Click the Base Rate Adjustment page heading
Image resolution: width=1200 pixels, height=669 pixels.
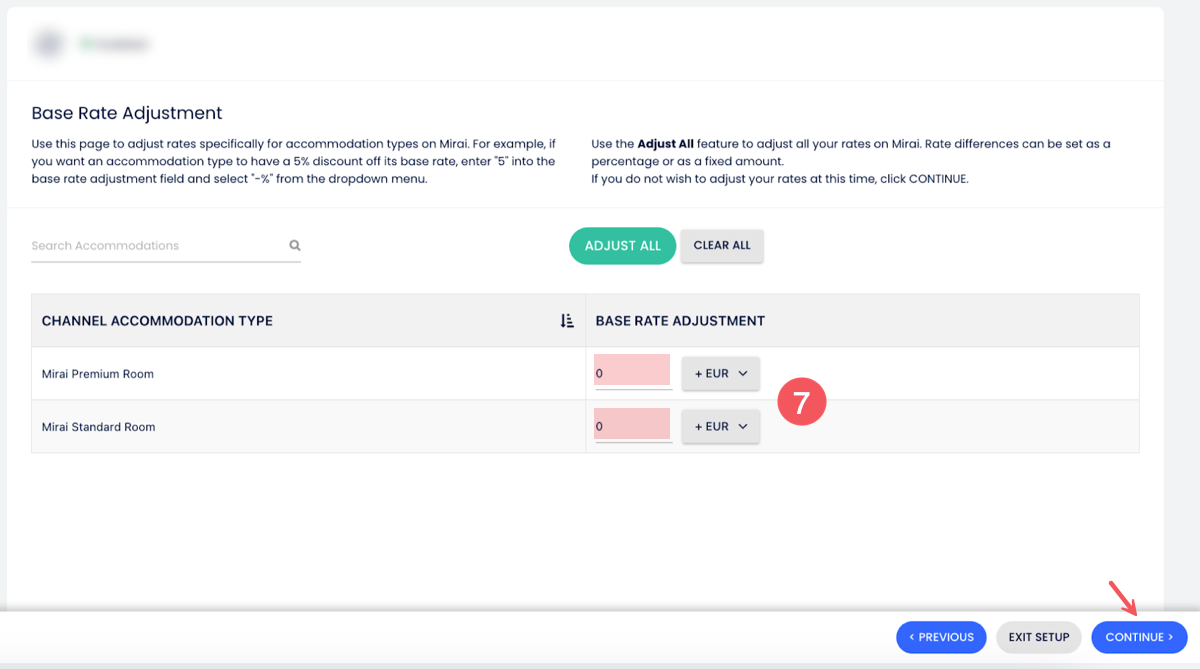pyautogui.click(x=127, y=113)
